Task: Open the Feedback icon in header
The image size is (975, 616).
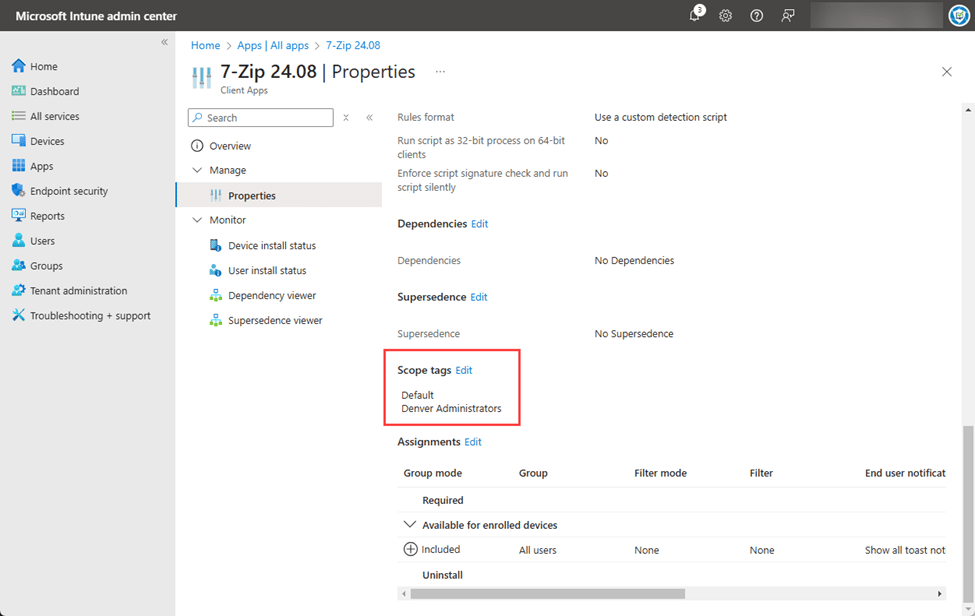Action: pyautogui.click(x=788, y=16)
